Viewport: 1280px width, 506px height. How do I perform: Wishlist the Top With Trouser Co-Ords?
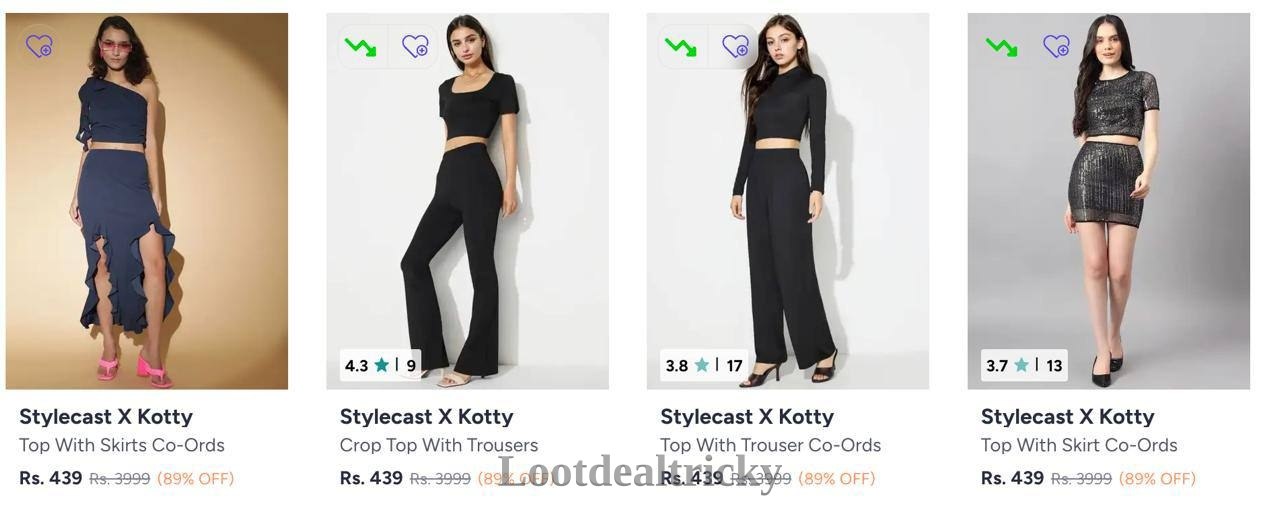click(735, 46)
